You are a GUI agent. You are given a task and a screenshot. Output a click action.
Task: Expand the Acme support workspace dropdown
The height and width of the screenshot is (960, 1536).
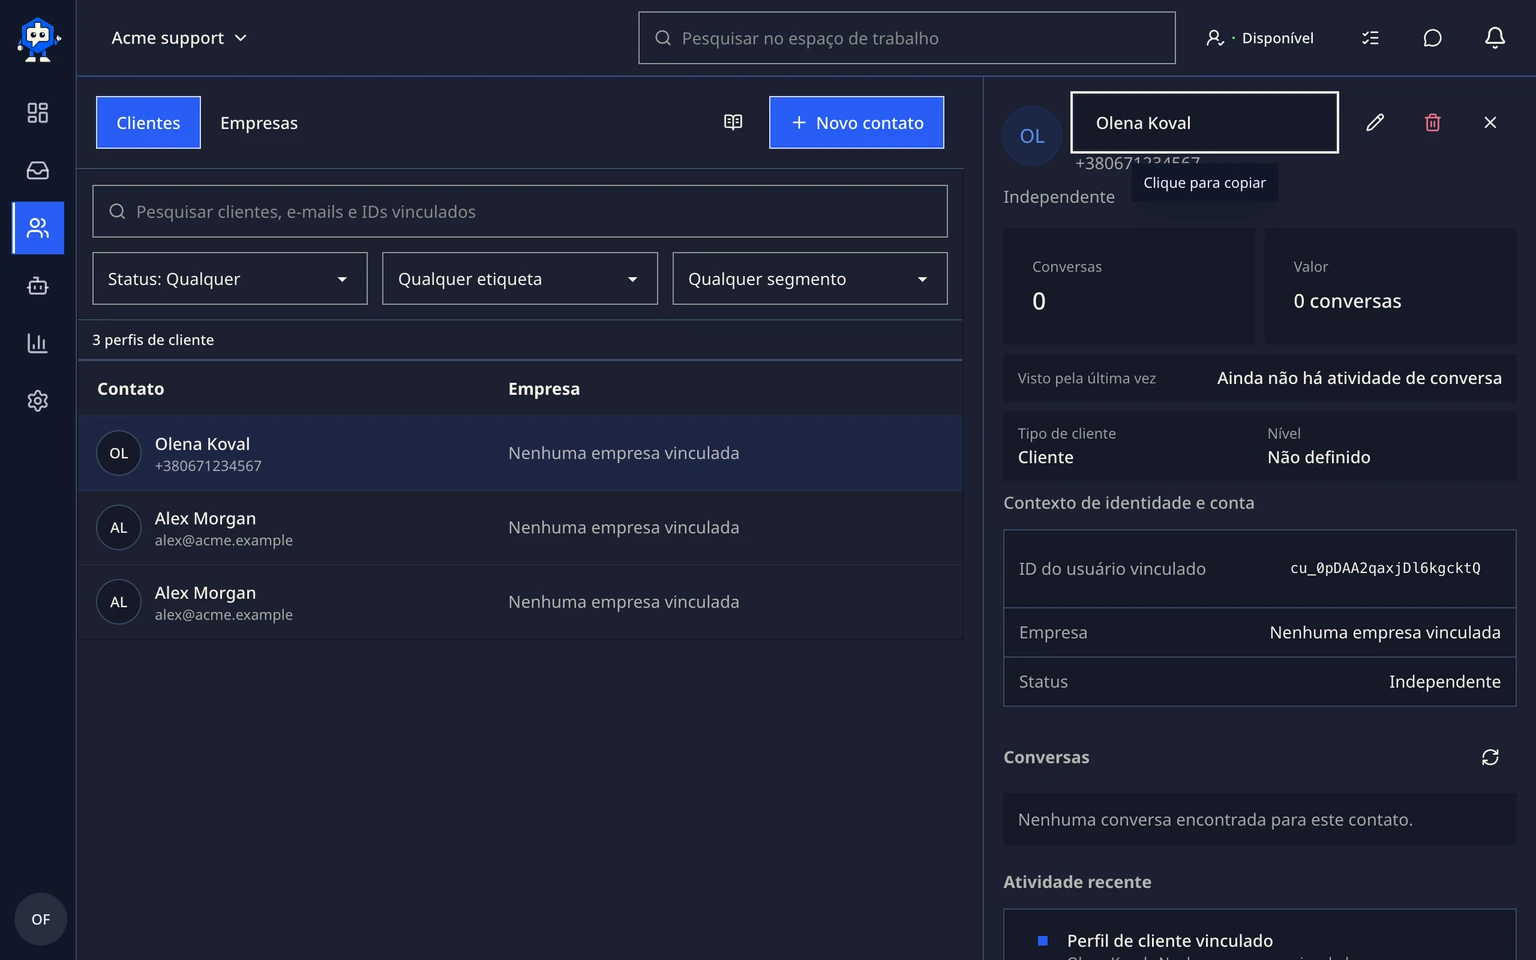tap(179, 38)
